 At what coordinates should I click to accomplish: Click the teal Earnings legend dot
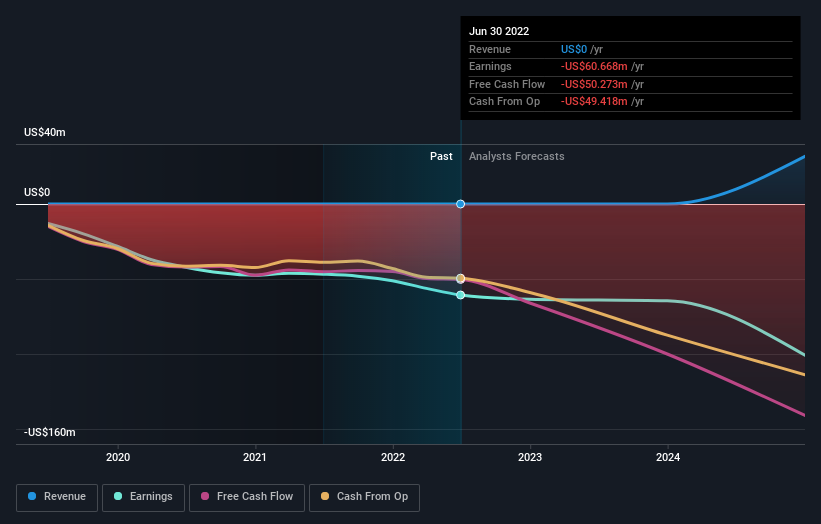(118, 496)
